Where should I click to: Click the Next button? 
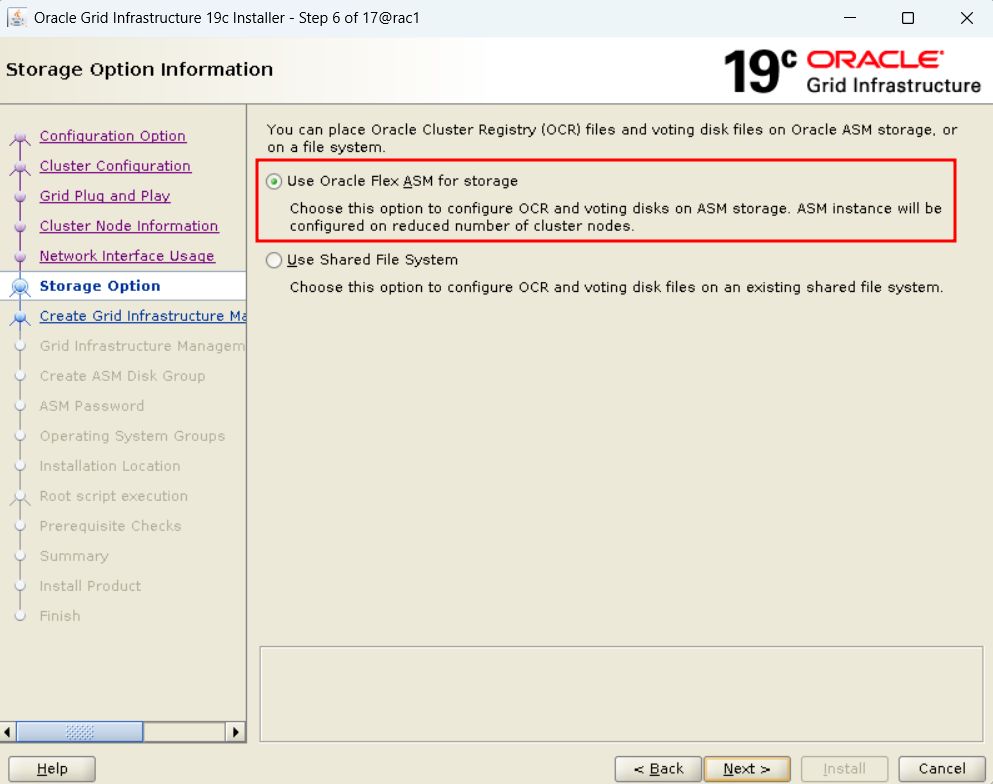click(747, 769)
